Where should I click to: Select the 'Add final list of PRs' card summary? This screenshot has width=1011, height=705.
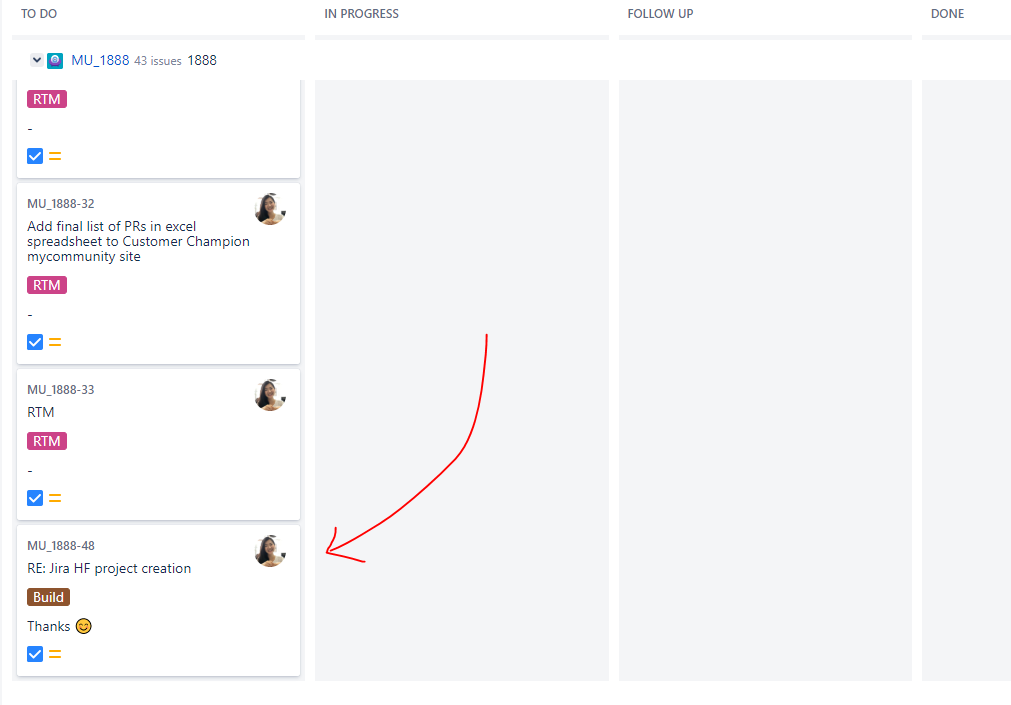[138, 241]
